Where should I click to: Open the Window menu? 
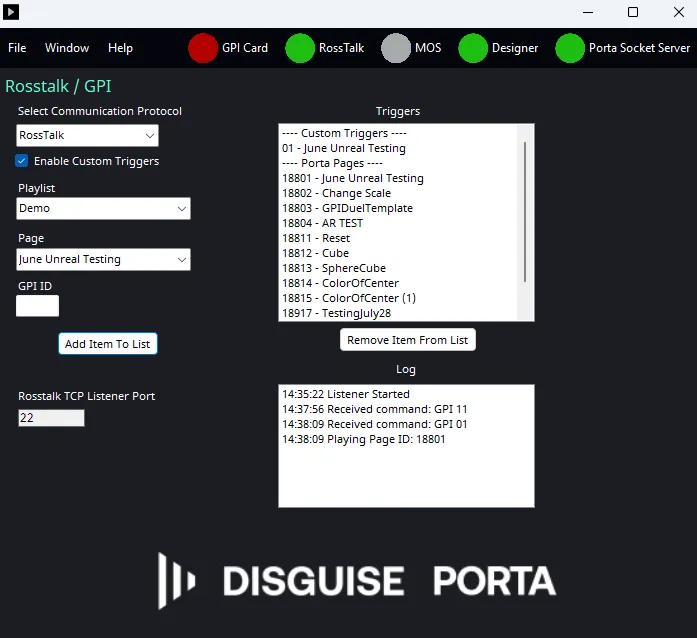67,48
